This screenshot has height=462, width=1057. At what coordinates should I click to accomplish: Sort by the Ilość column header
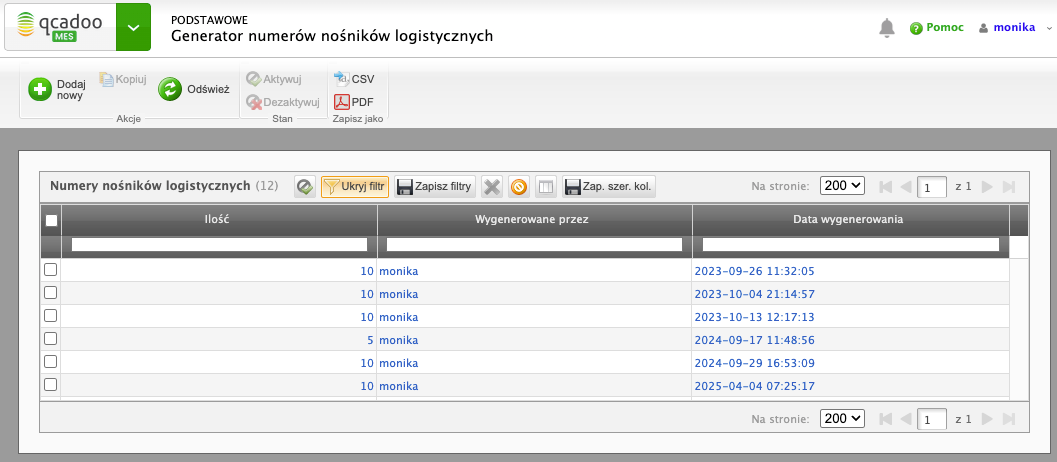(219, 219)
